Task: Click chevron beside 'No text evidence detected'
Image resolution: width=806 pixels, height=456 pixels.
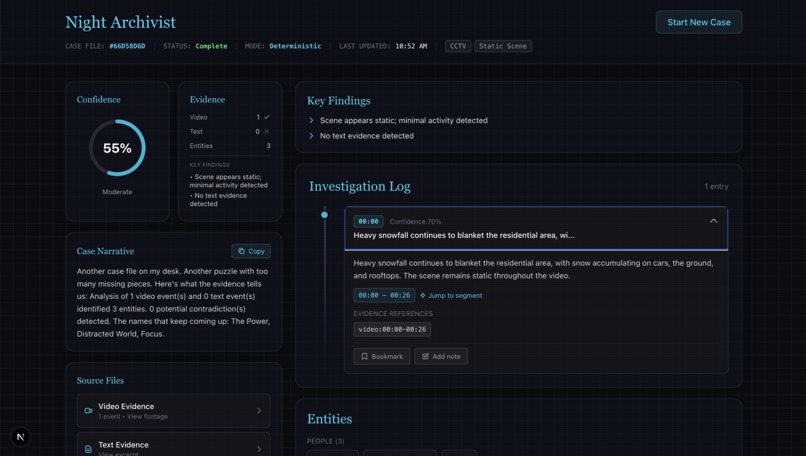Action: [312, 136]
